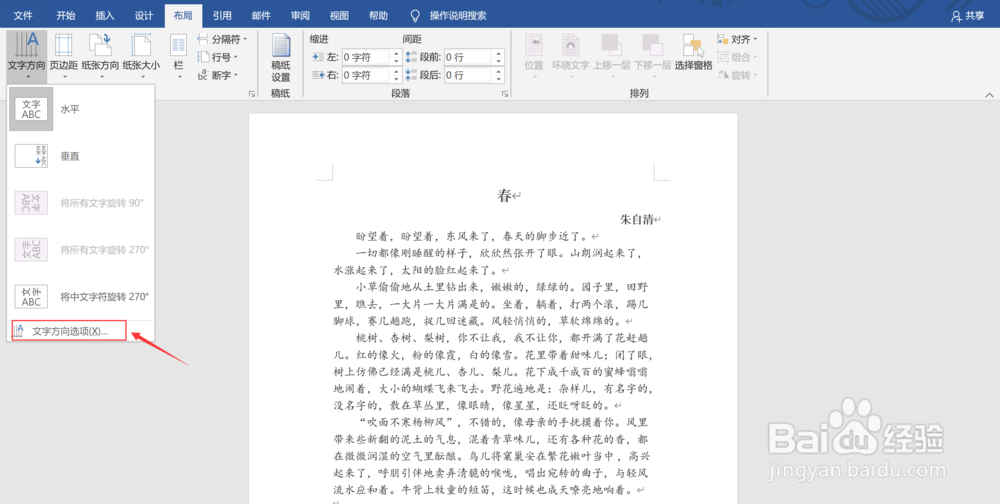This screenshot has height=504, width=1000.
Task: Increase the 左 indent with the stepper
Action: pyautogui.click(x=396, y=54)
